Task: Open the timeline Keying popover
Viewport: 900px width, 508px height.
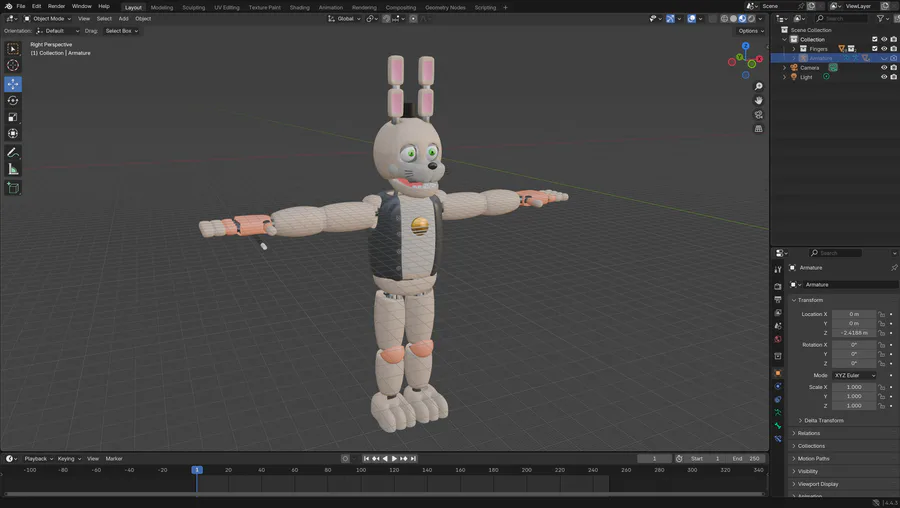Action: [x=69, y=459]
